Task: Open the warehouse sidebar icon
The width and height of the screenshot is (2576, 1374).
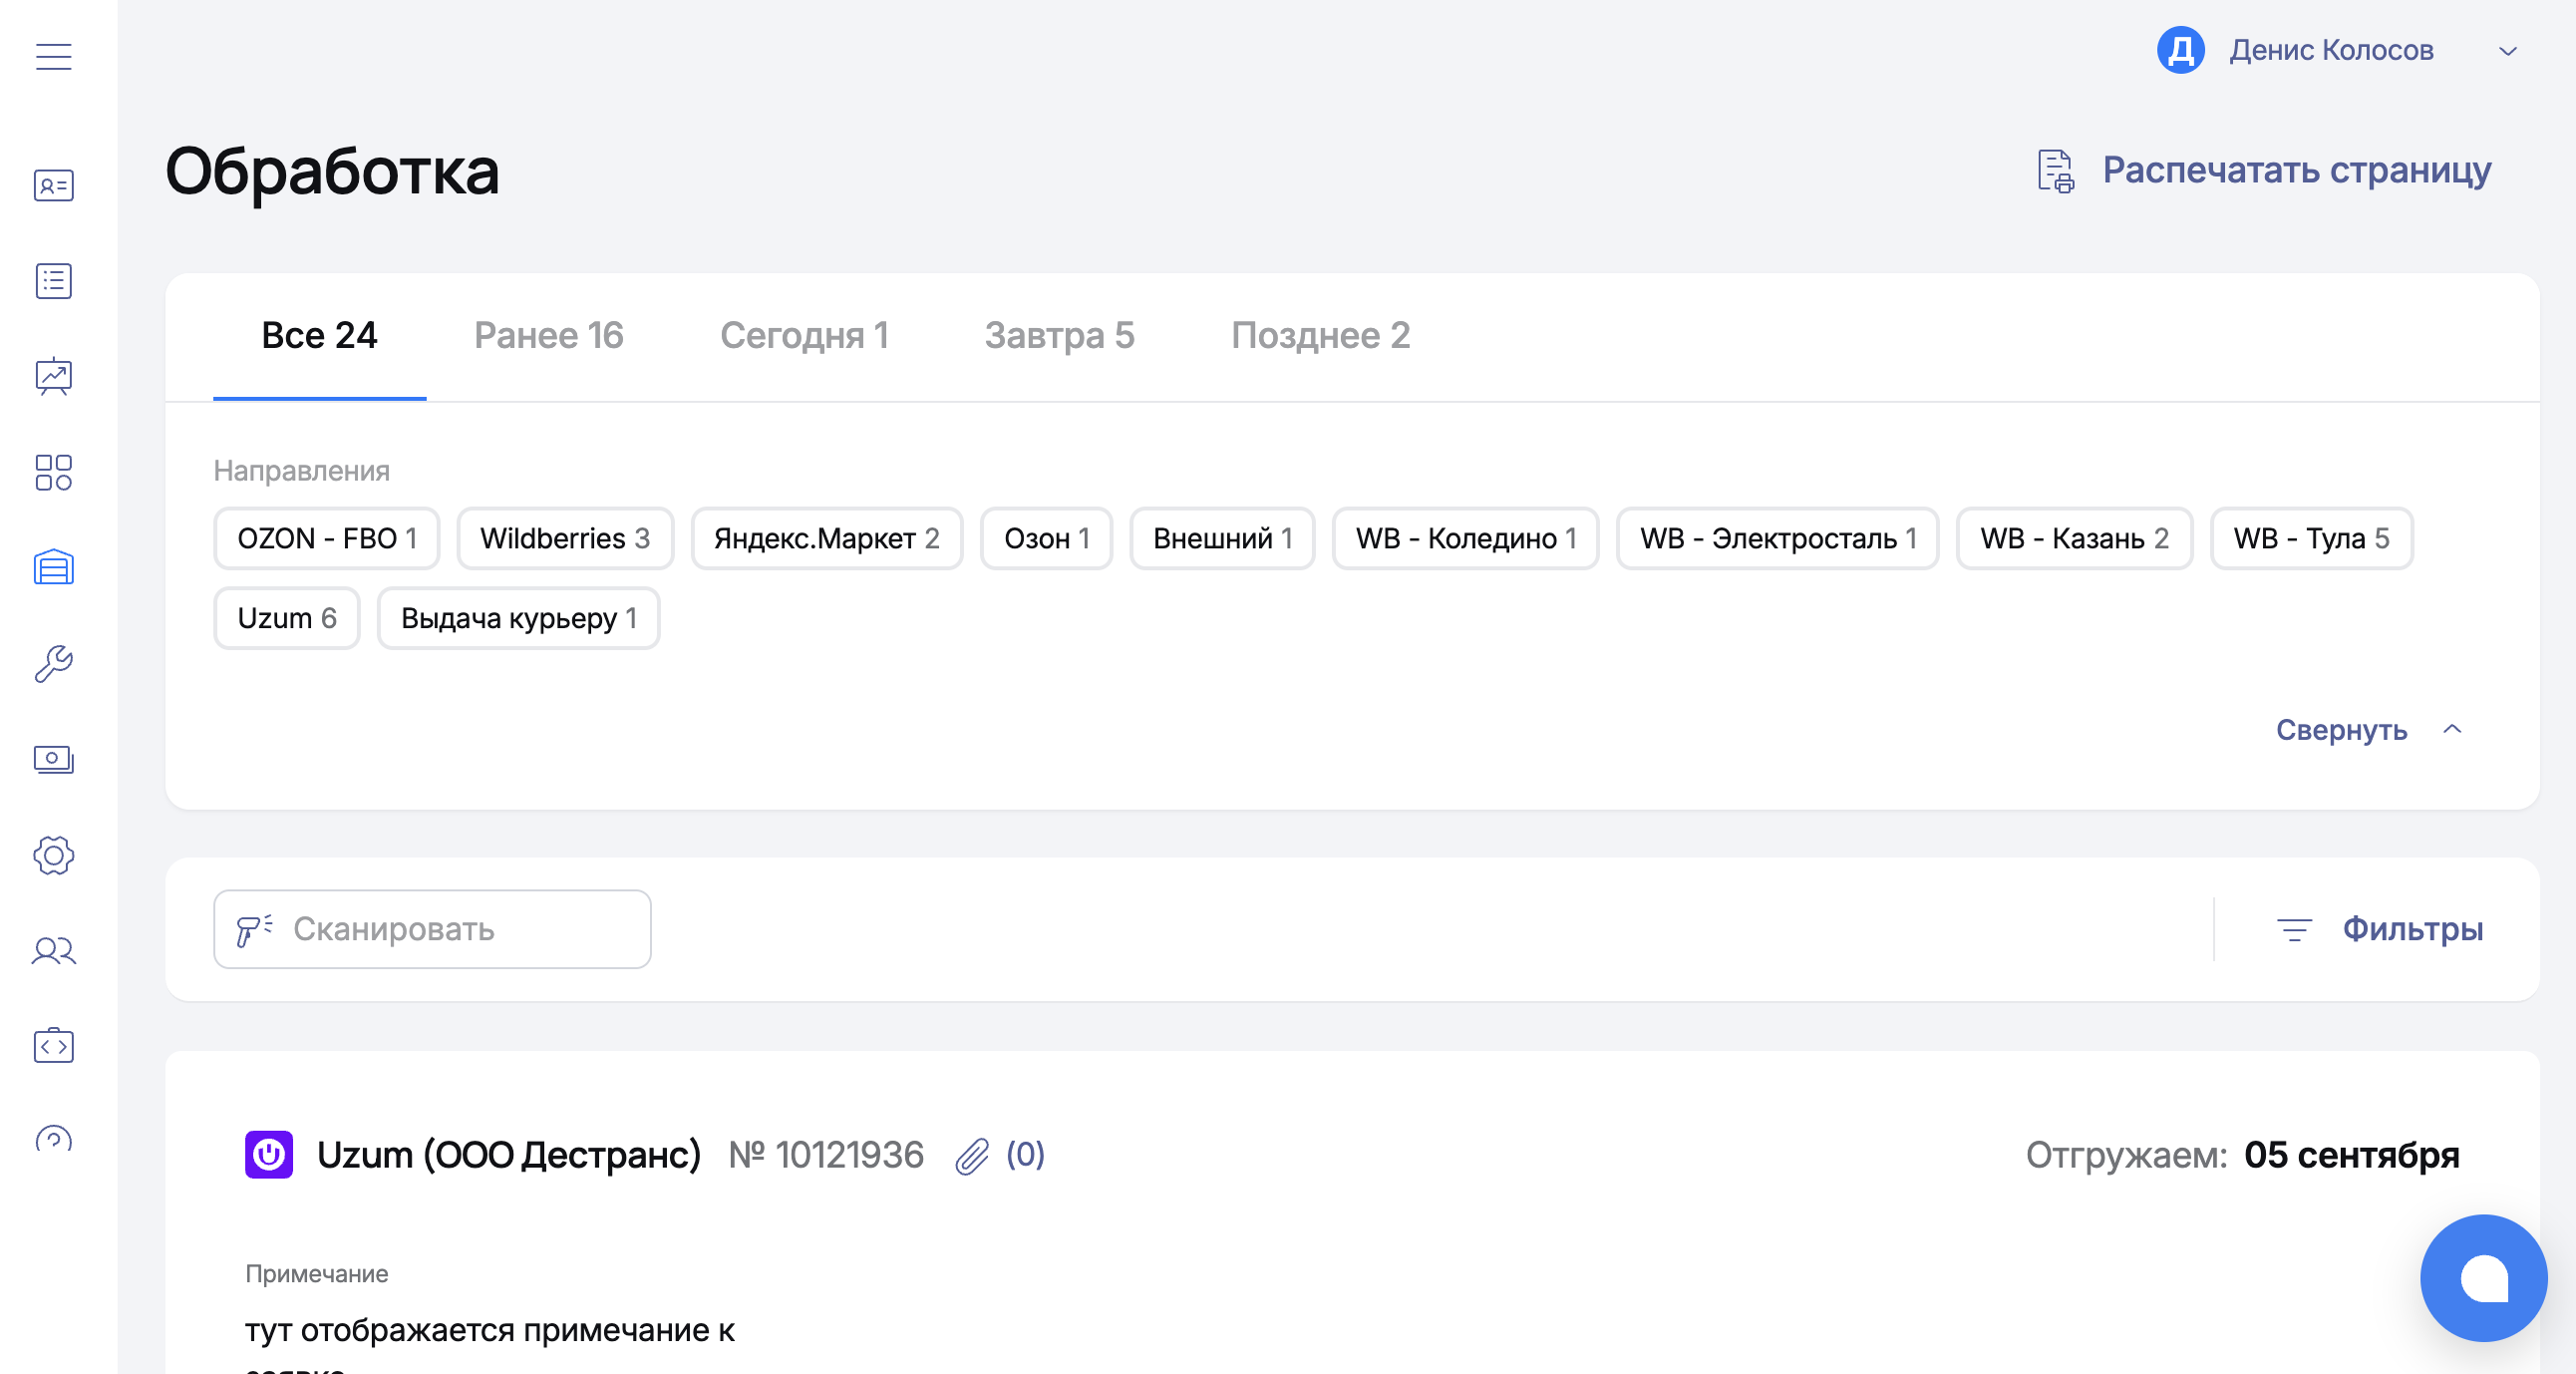Action: (x=54, y=567)
